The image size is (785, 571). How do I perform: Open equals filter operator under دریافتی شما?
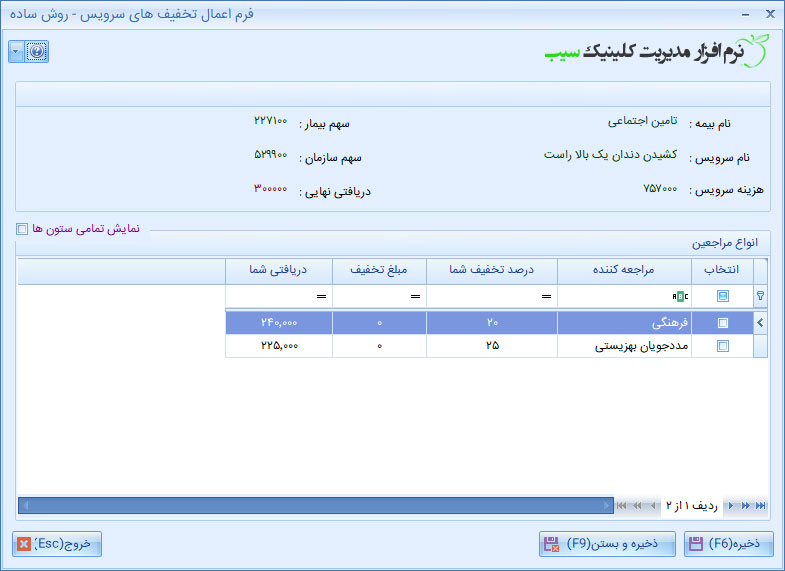click(321, 297)
